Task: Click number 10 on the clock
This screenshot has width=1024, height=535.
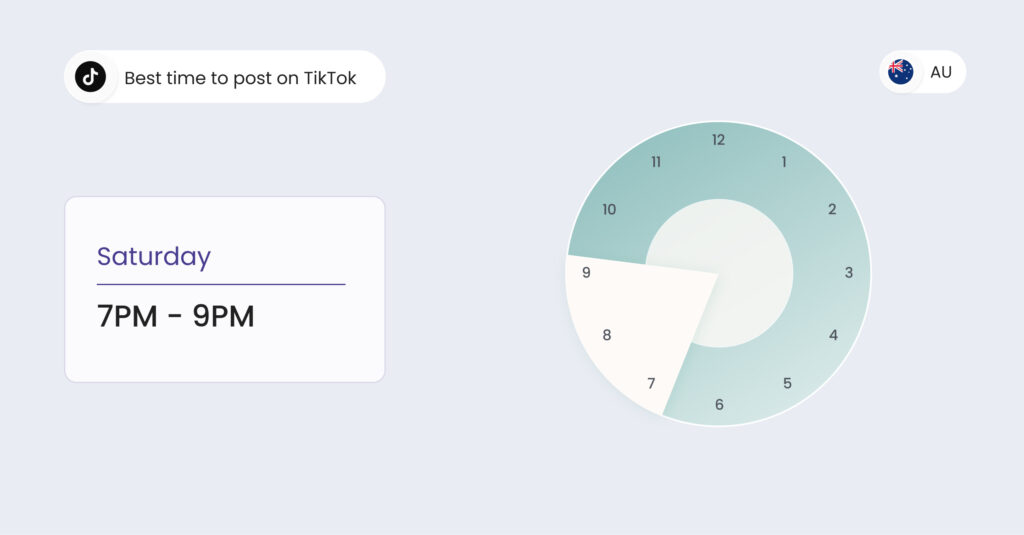Action: click(609, 209)
